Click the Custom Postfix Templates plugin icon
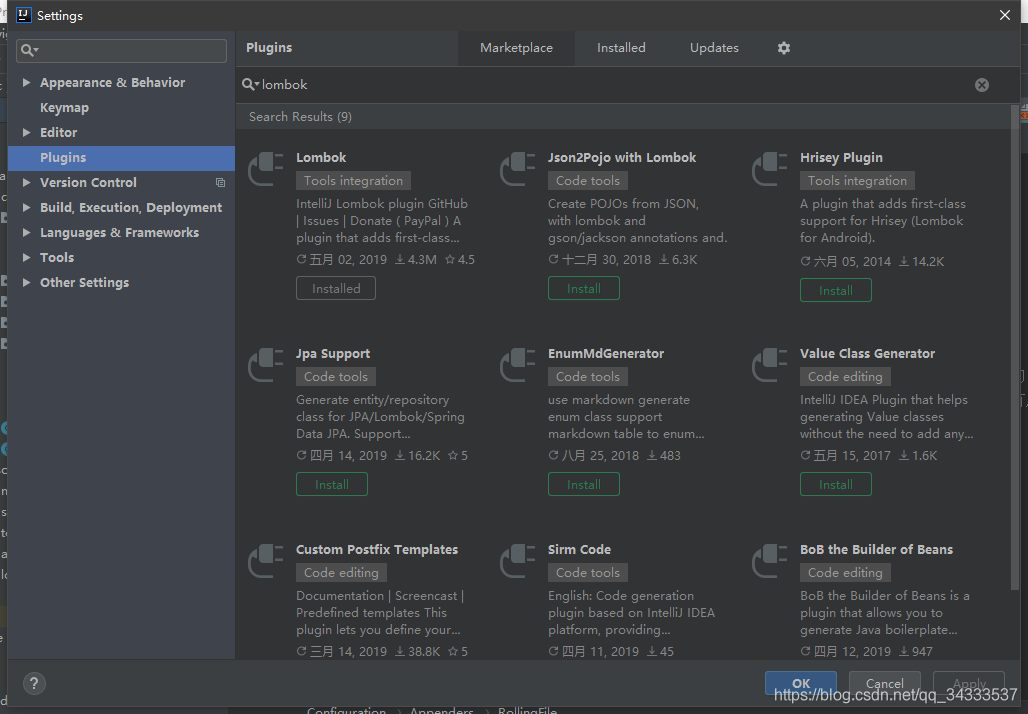 (266, 561)
